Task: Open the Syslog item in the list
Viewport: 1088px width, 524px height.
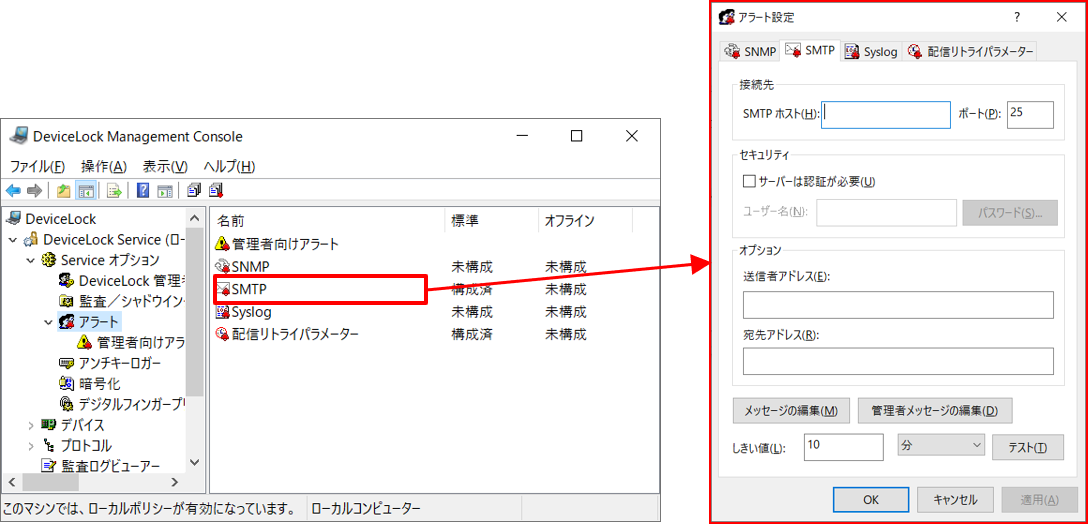Action: click(x=251, y=312)
